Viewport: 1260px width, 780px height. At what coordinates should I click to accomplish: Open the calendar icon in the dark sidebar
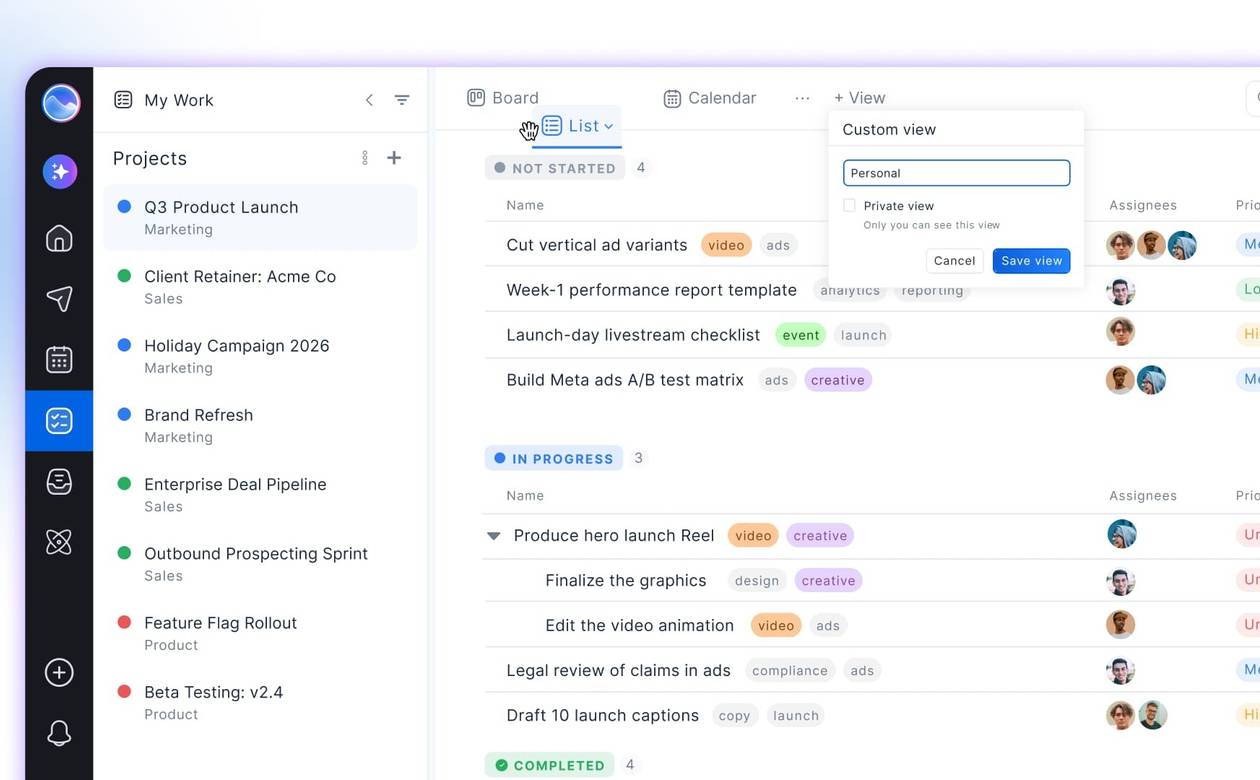click(59, 359)
